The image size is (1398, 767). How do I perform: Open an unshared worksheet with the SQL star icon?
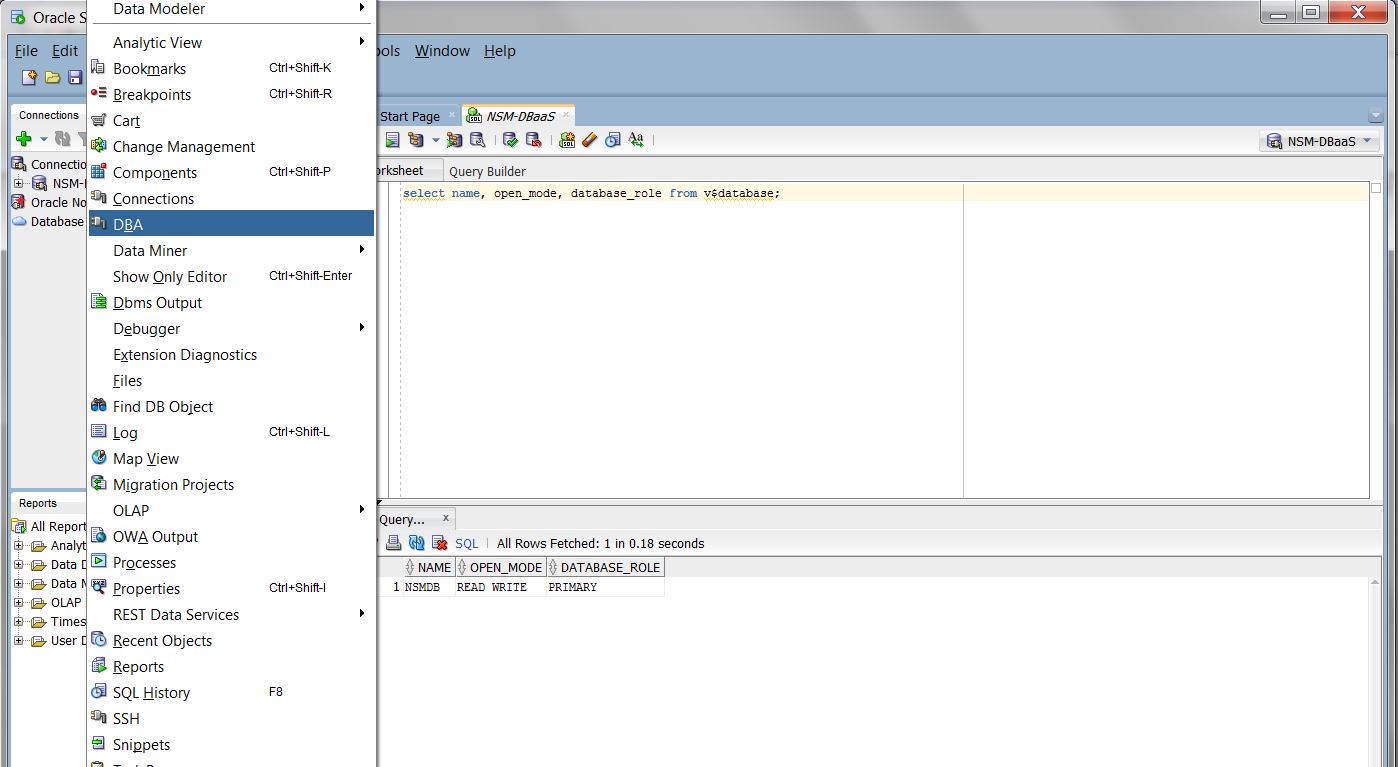click(567, 139)
